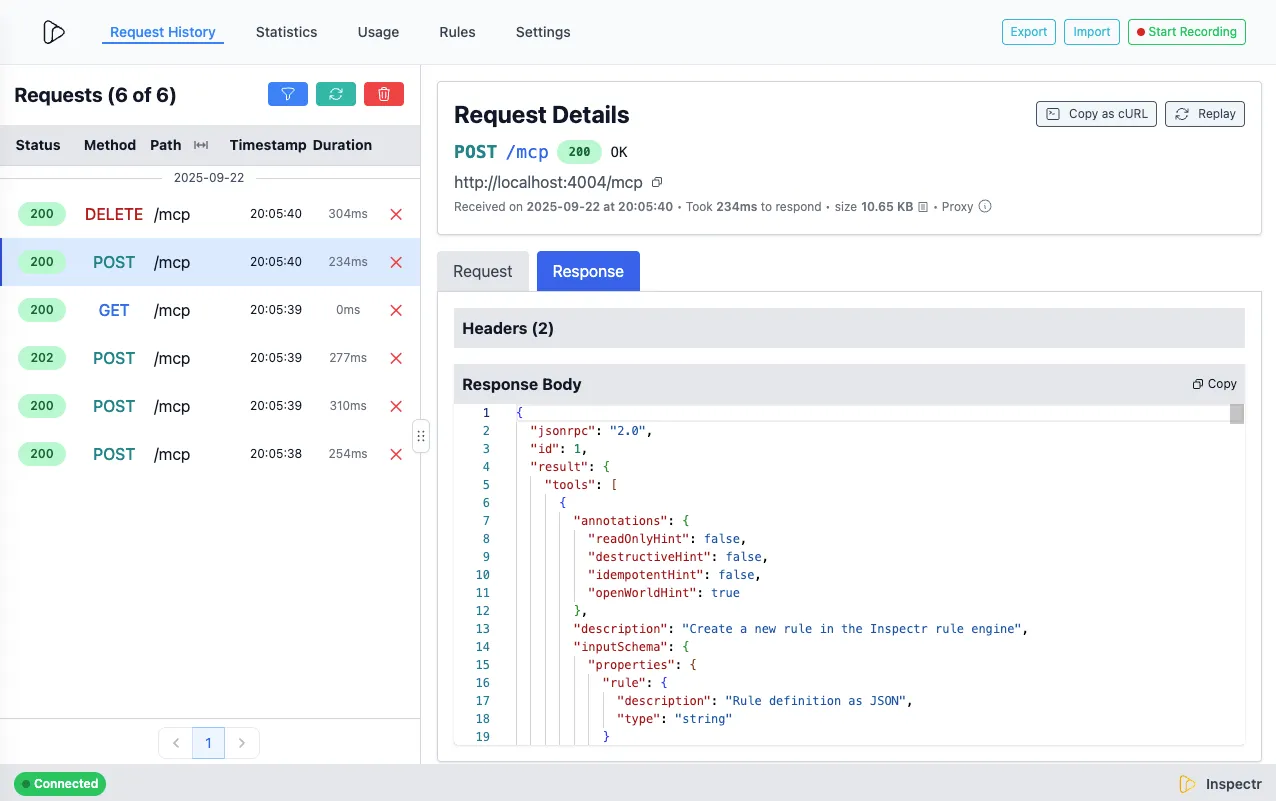Remove the POST /mcp 310ms request

(396, 406)
